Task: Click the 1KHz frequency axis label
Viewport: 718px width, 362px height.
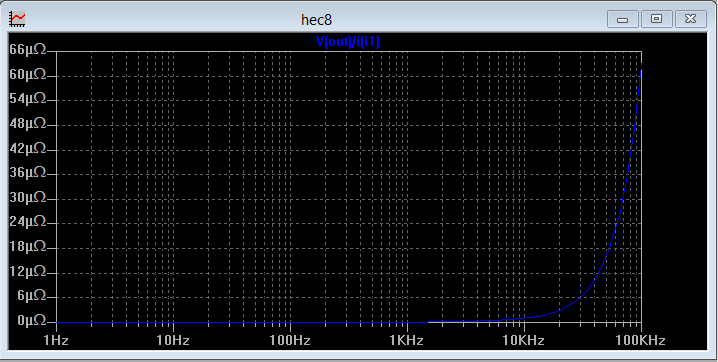Action: 407,340
